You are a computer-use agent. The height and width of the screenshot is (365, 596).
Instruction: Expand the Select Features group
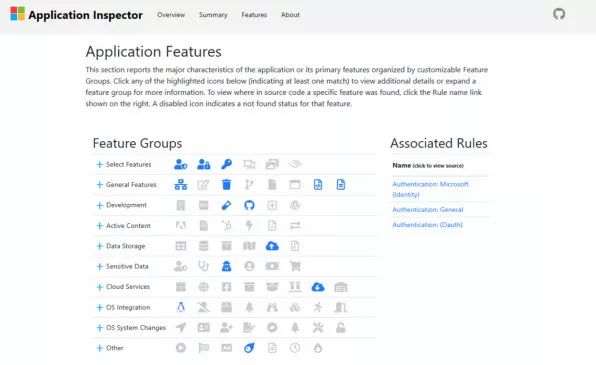tap(100, 164)
